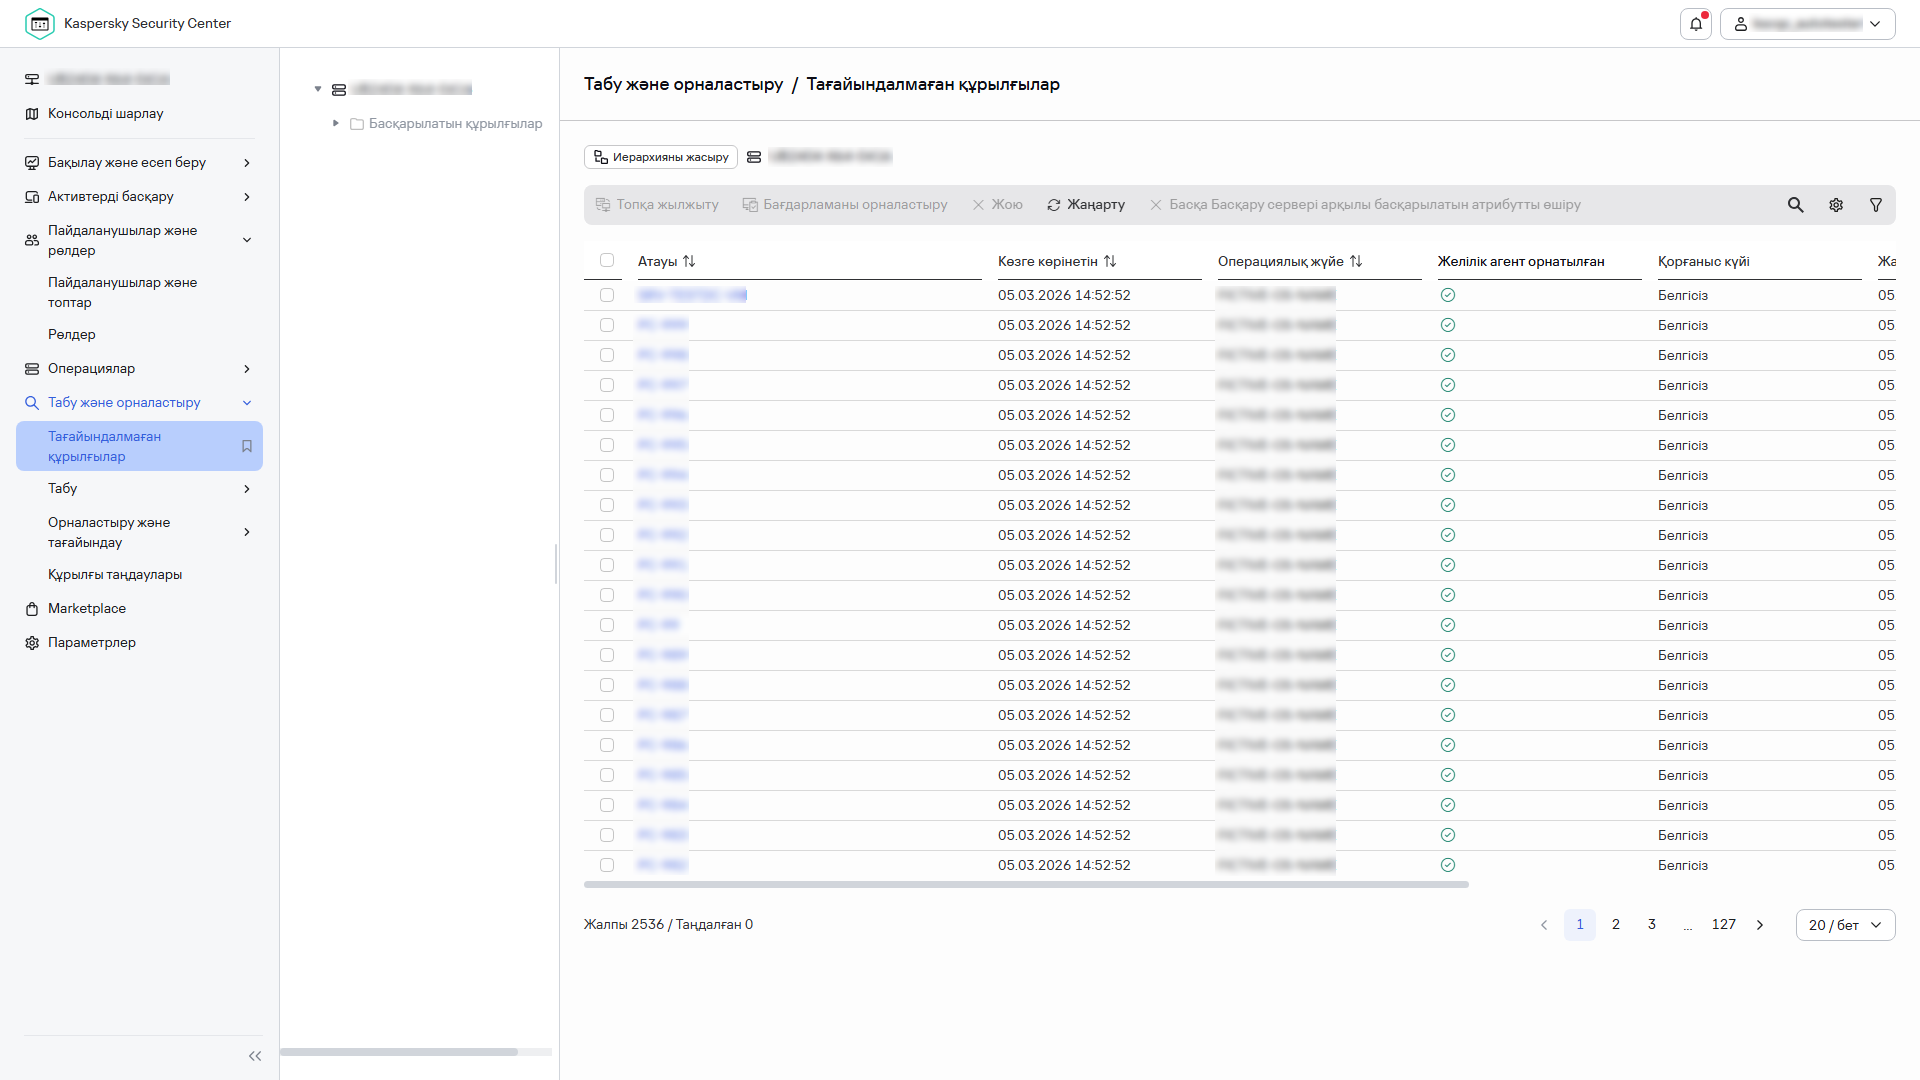The width and height of the screenshot is (1920, 1080).
Task: Click bookmark icon on Тағайындалмаған құрылғылар
Action: (247, 446)
